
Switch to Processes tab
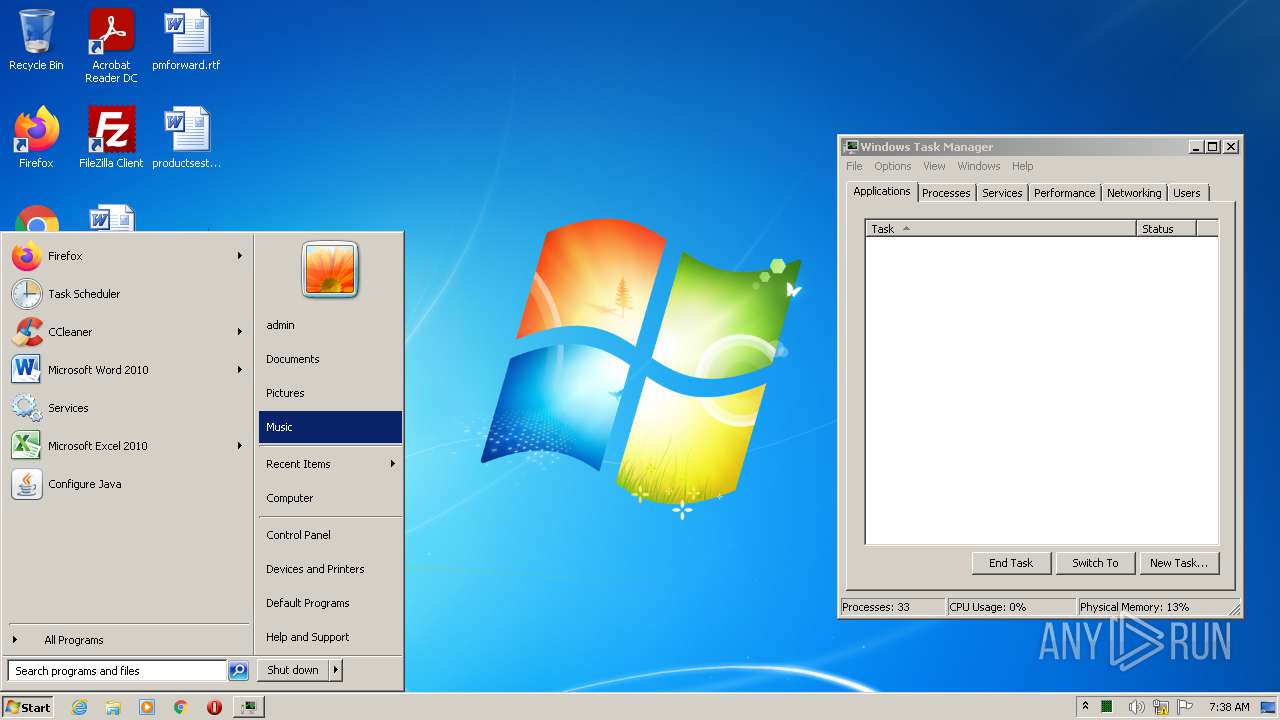[946, 193]
